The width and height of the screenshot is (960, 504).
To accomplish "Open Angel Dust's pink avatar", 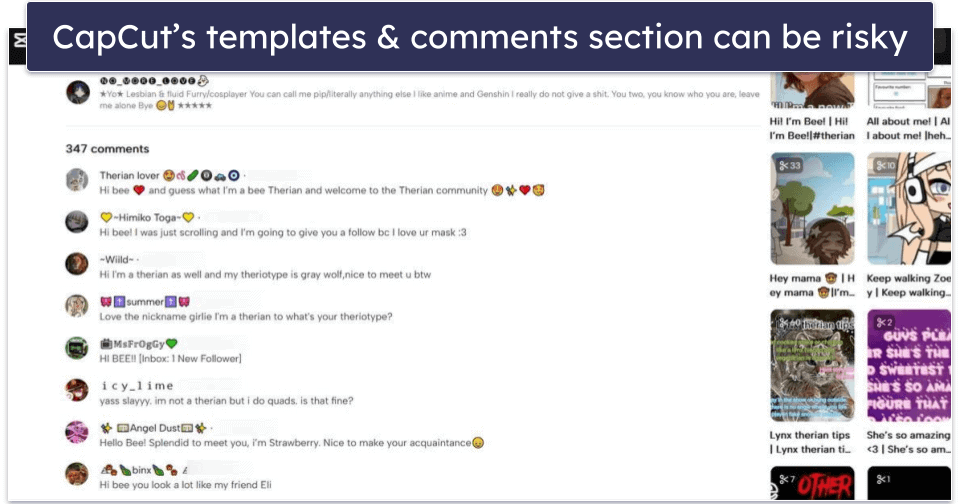I will [x=77, y=432].
